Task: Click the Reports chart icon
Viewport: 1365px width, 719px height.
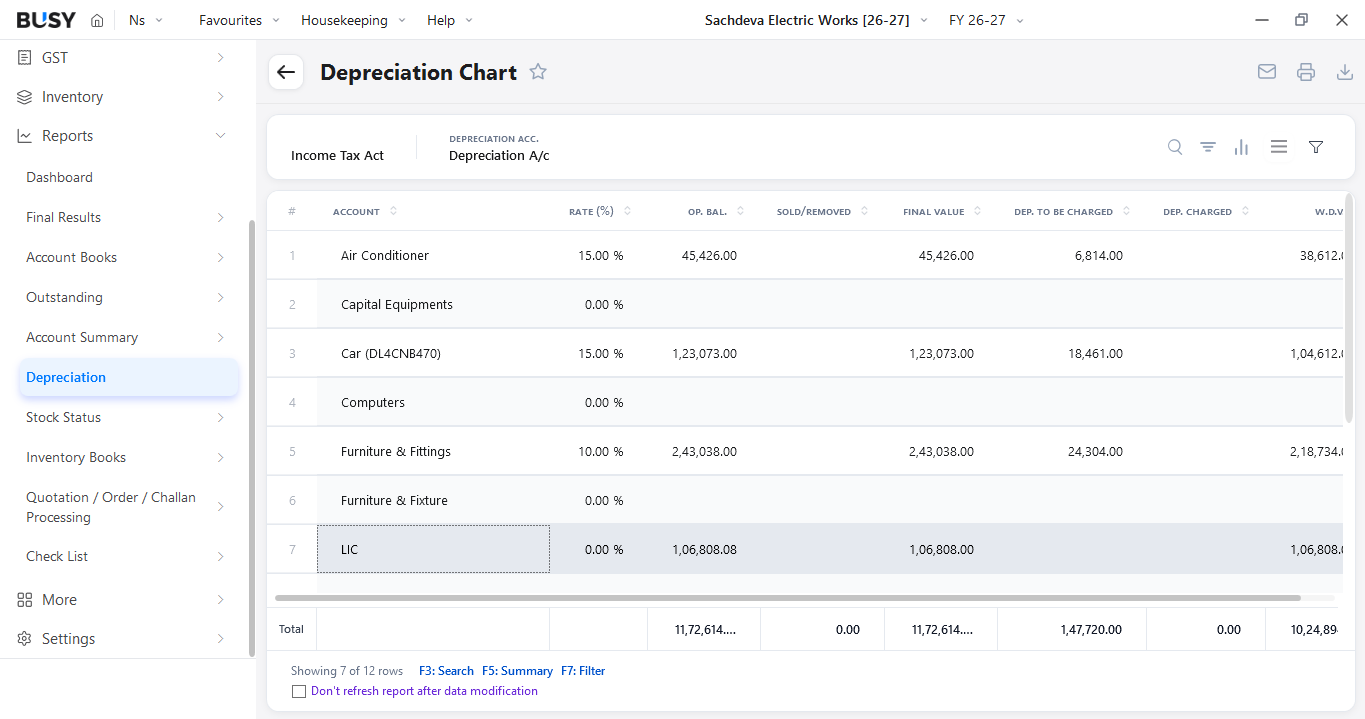Action: coord(25,136)
